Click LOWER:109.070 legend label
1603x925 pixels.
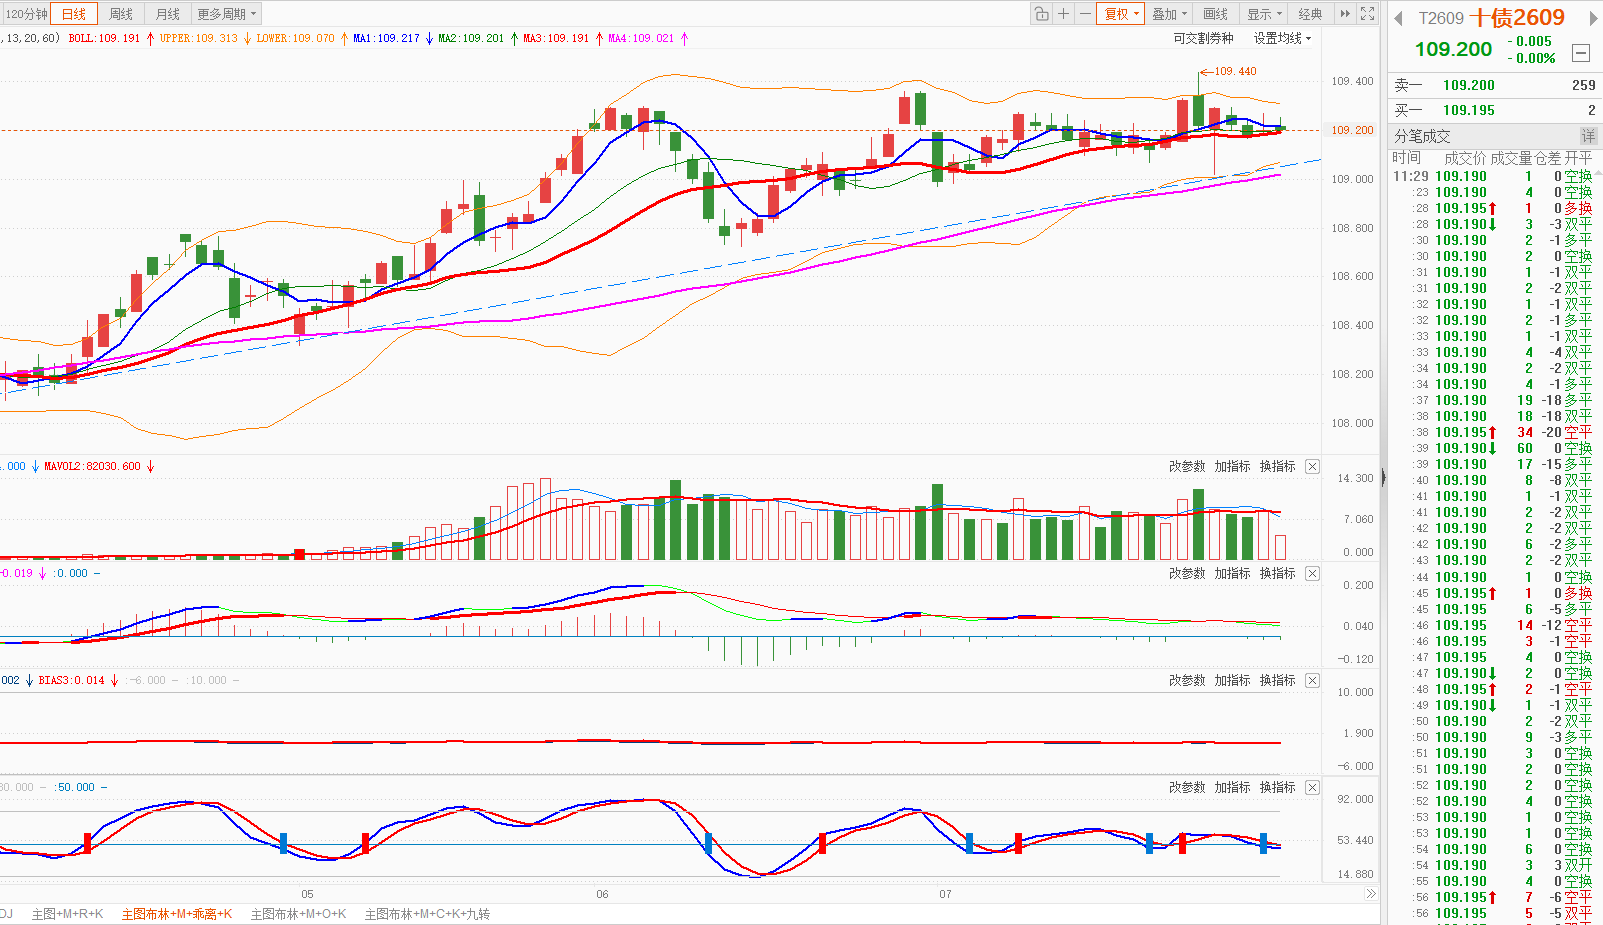click(x=295, y=38)
